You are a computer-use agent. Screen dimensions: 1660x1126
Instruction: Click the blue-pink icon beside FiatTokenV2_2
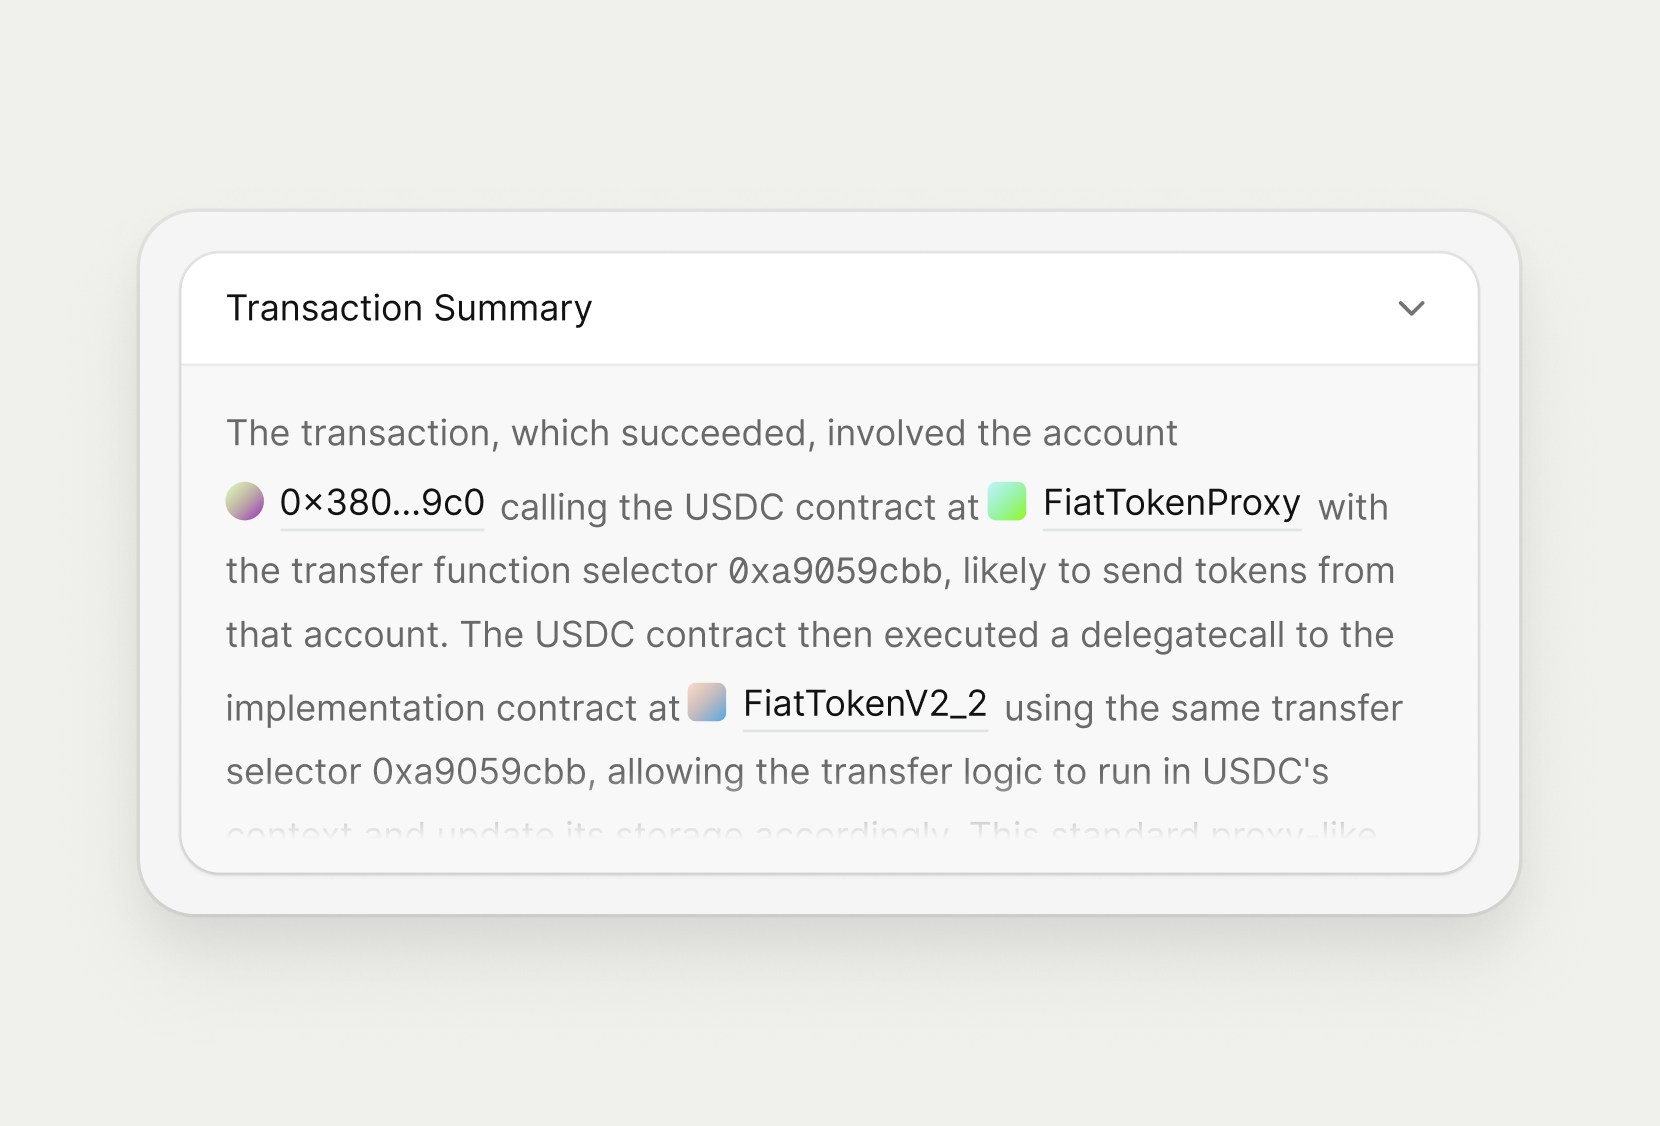point(706,704)
